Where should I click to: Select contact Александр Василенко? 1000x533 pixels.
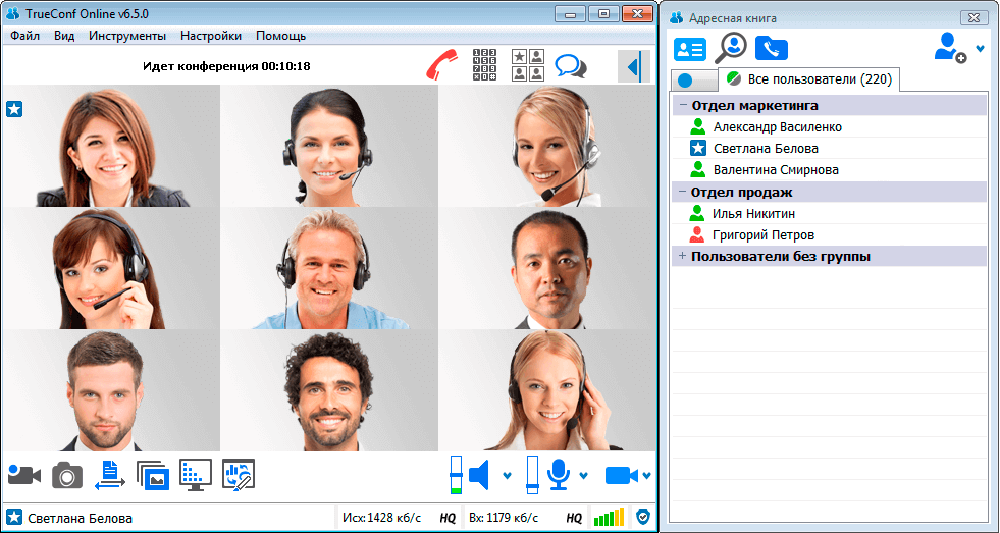coord(777,127)
